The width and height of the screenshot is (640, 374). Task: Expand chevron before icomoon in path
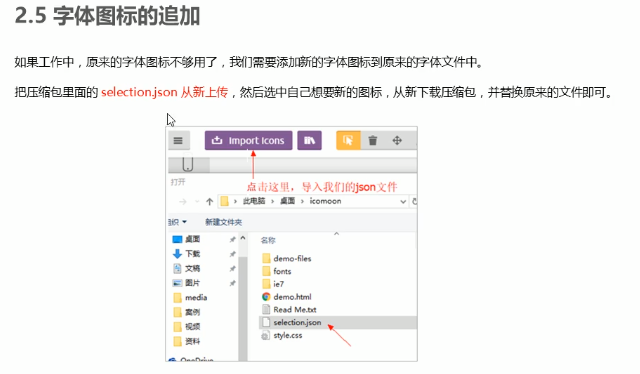302,201
